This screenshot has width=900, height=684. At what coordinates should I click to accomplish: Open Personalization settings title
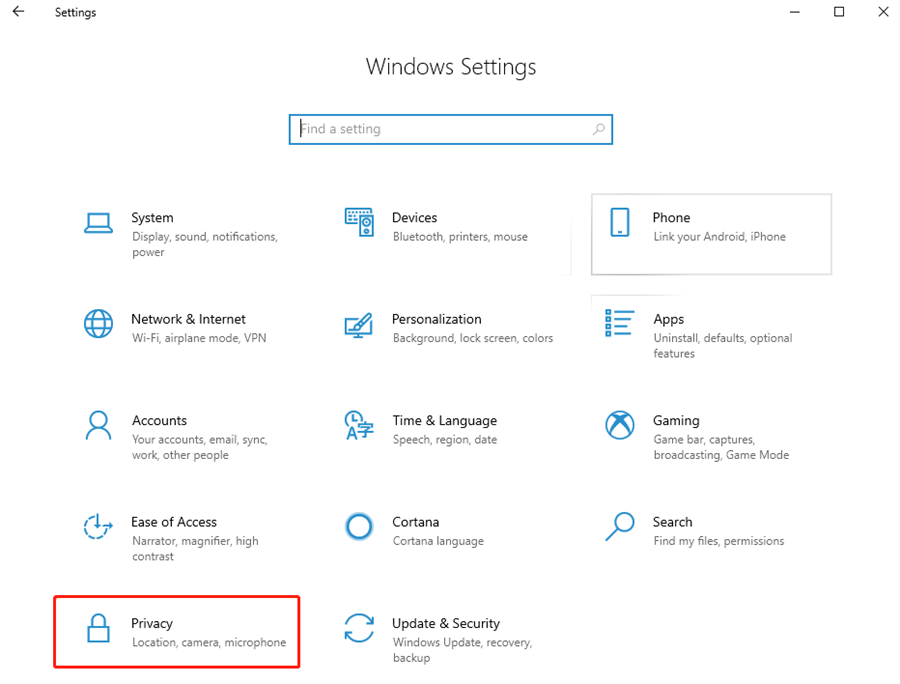pyautogui.click(x=437, y=319)
